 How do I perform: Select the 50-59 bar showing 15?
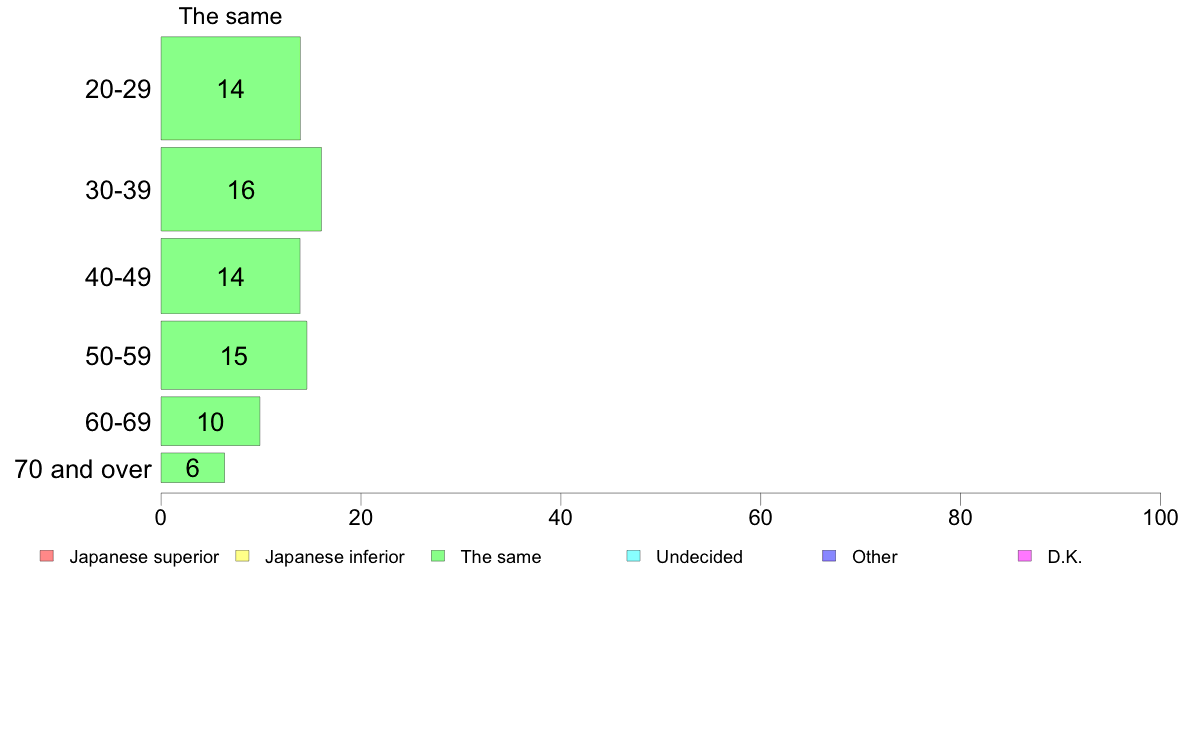[233, 355]
